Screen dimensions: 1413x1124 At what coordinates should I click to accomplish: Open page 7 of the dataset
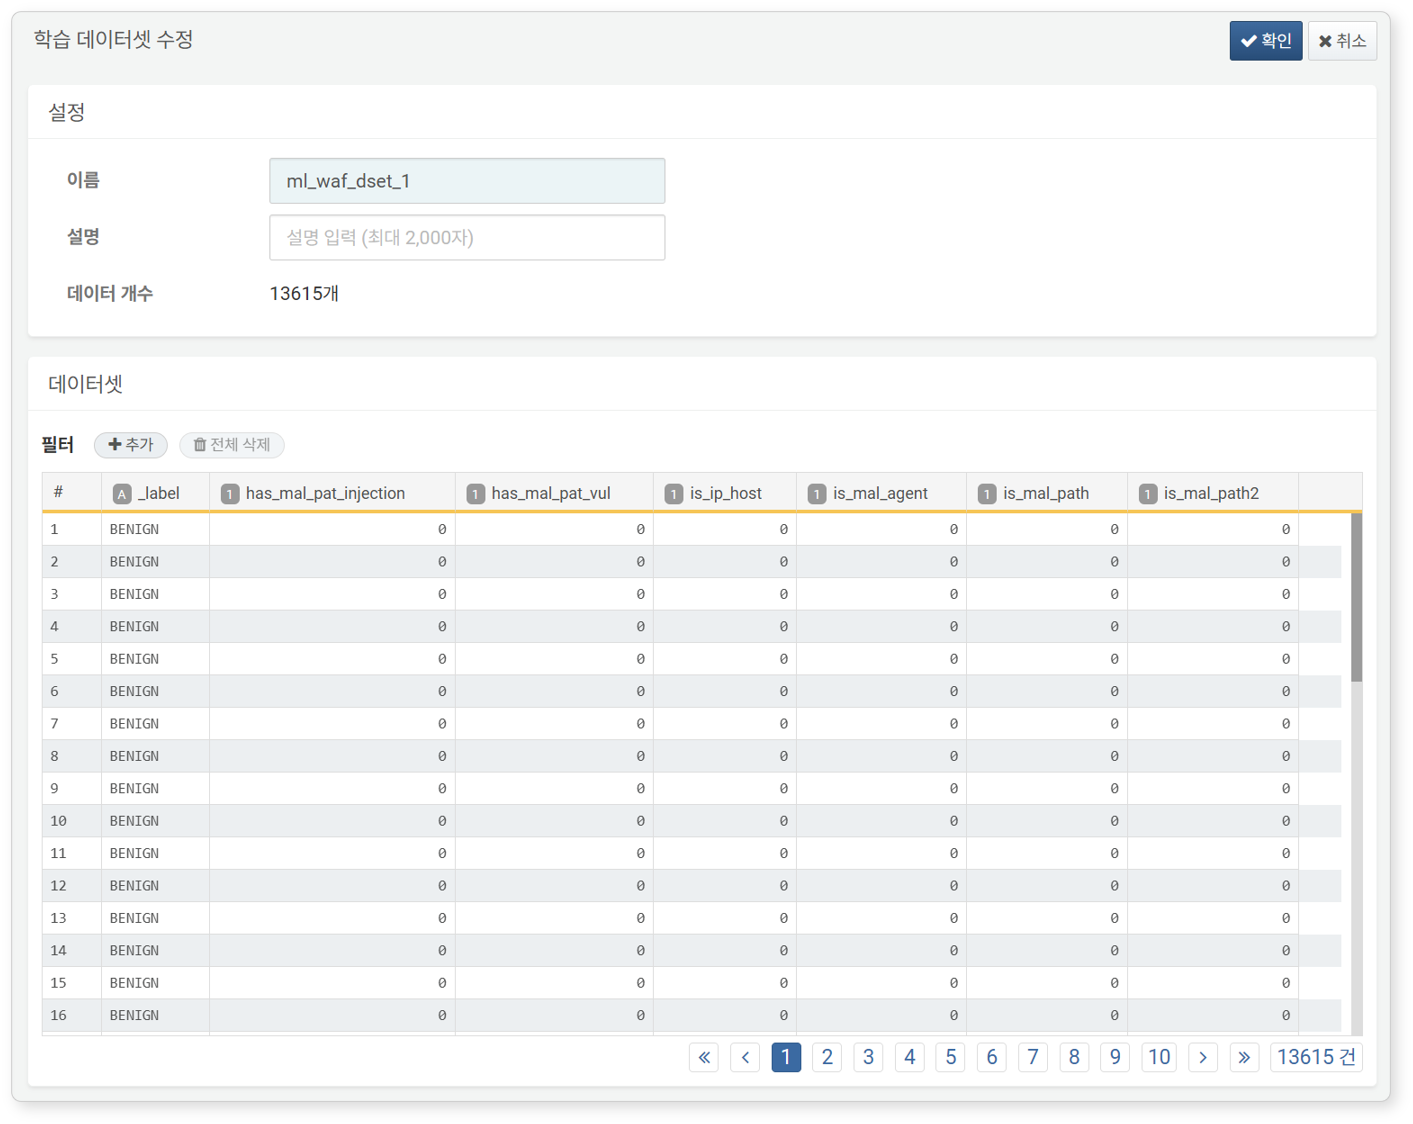tap(1033, 1057)
